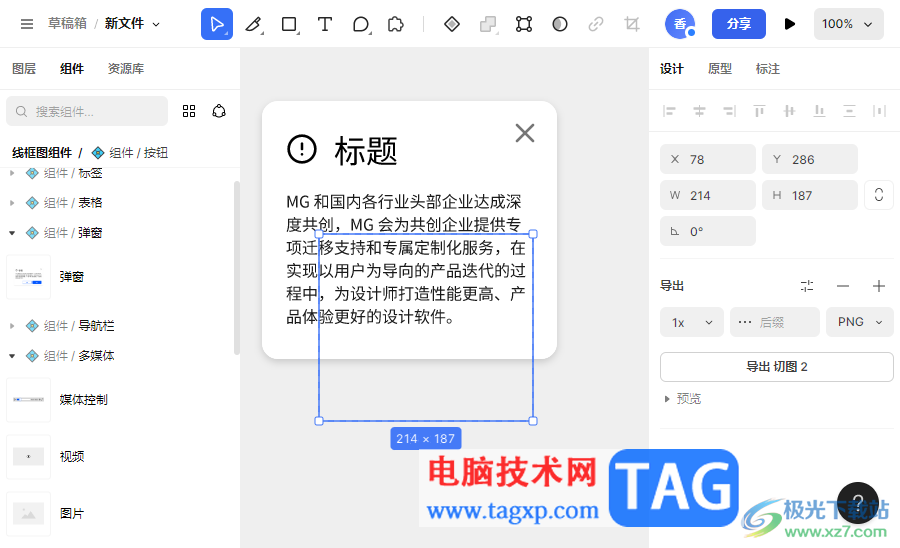The height and width of the screenshot is (548, 900).
Task: Click the align bottom icon
Action: 819,111
